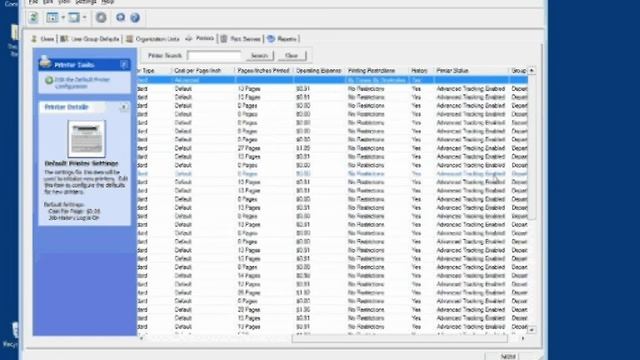Click the green arrow icon beside Edit Default Printer
640x360 pixels.
coord(49,80)
